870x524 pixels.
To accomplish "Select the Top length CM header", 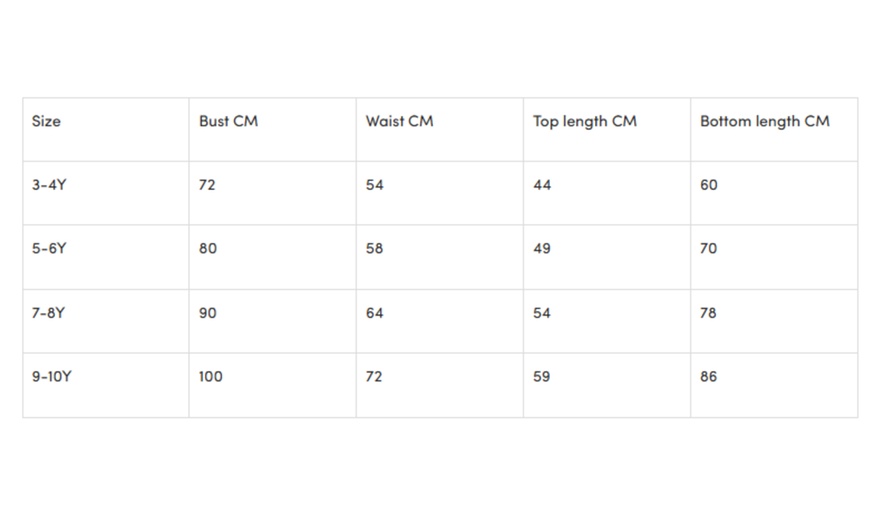I will tap(584, 121).
